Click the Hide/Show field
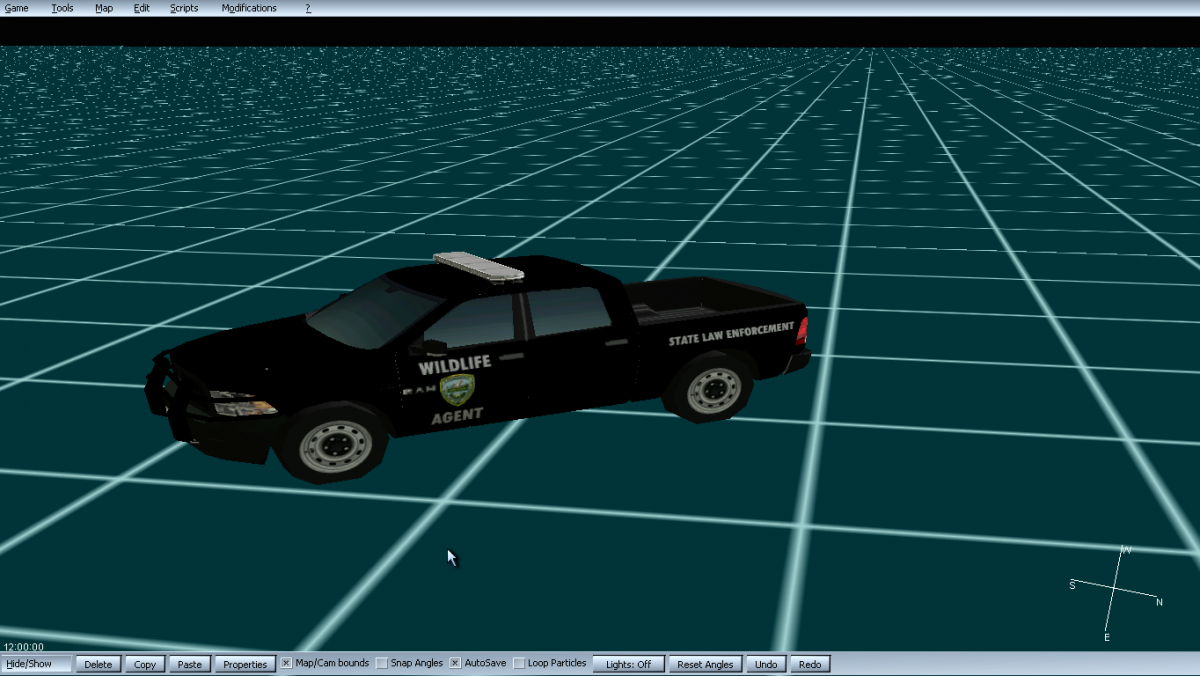 [x=37, y=664]
